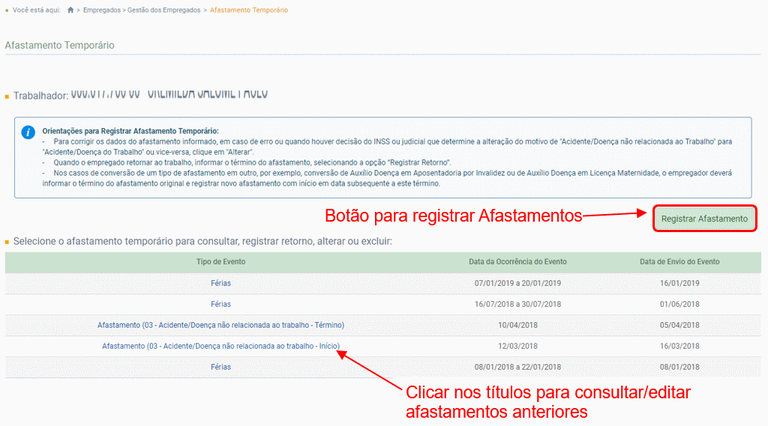Open the Afastamento 03 Término event link
This screenshot has height=426, width=768.
click(x=221, y=325)
